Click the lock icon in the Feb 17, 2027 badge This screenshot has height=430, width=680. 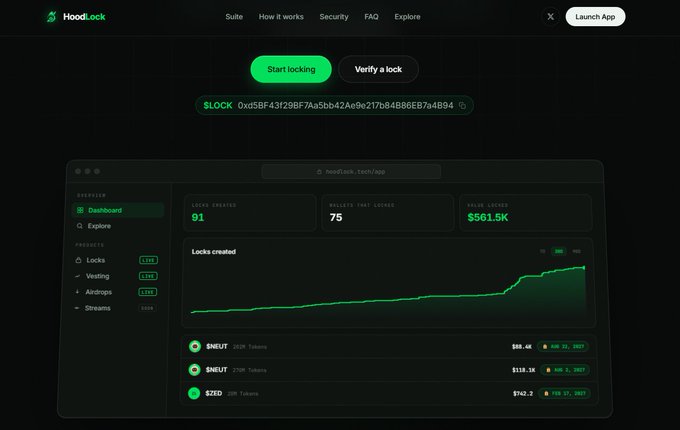pos(546,393)
